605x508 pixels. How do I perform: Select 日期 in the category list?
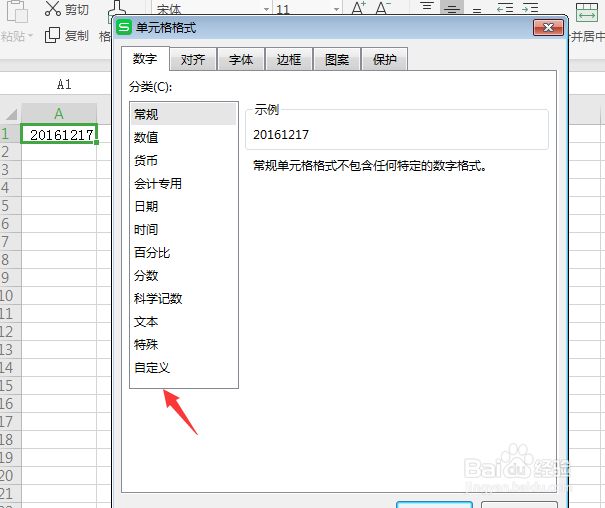pos(184,206)
